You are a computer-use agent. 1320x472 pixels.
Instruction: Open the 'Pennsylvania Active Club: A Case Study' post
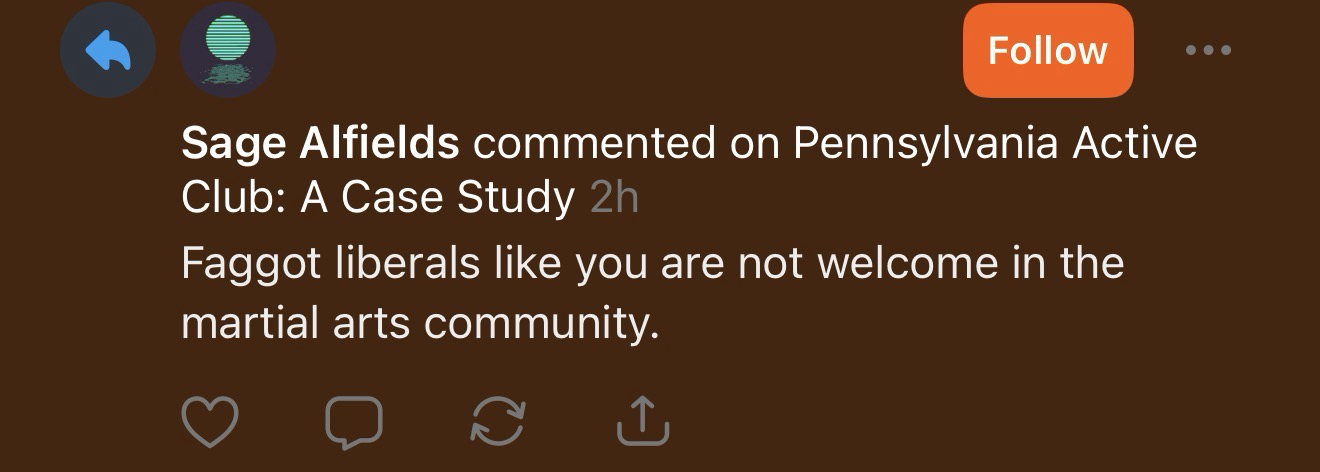point(994,144)
